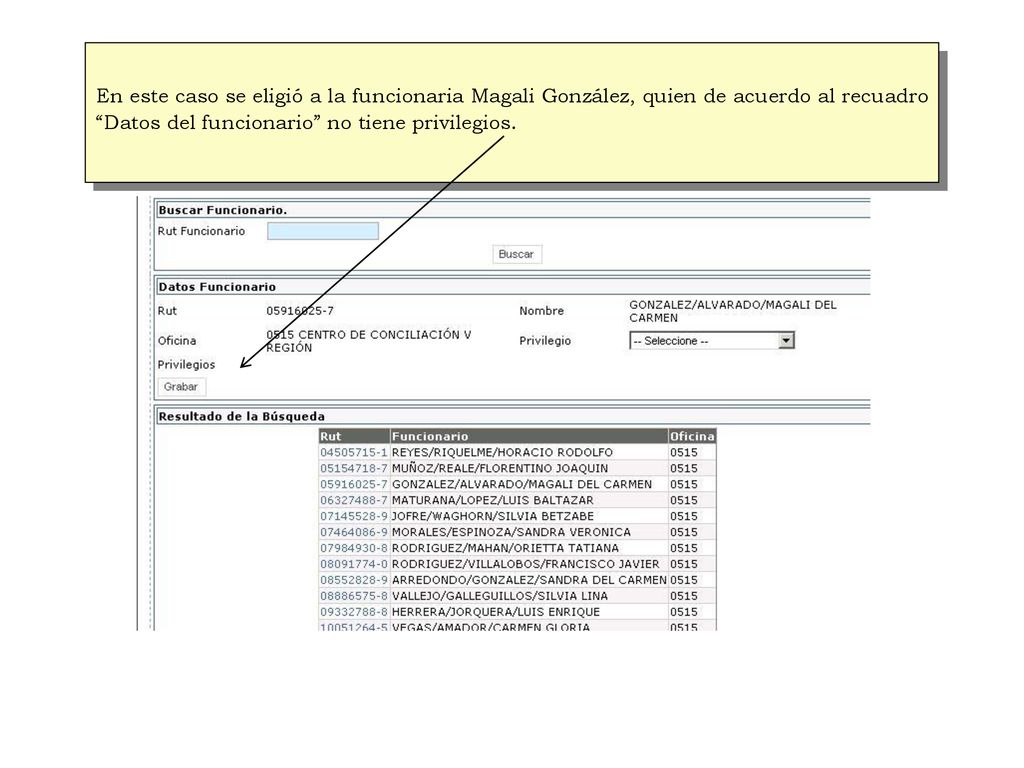1024x768 pixels.
Task: Select GONZALEZ/ALVARADO/MAGALI DEL CARMEN table cell
Action: tap(529, 485)
